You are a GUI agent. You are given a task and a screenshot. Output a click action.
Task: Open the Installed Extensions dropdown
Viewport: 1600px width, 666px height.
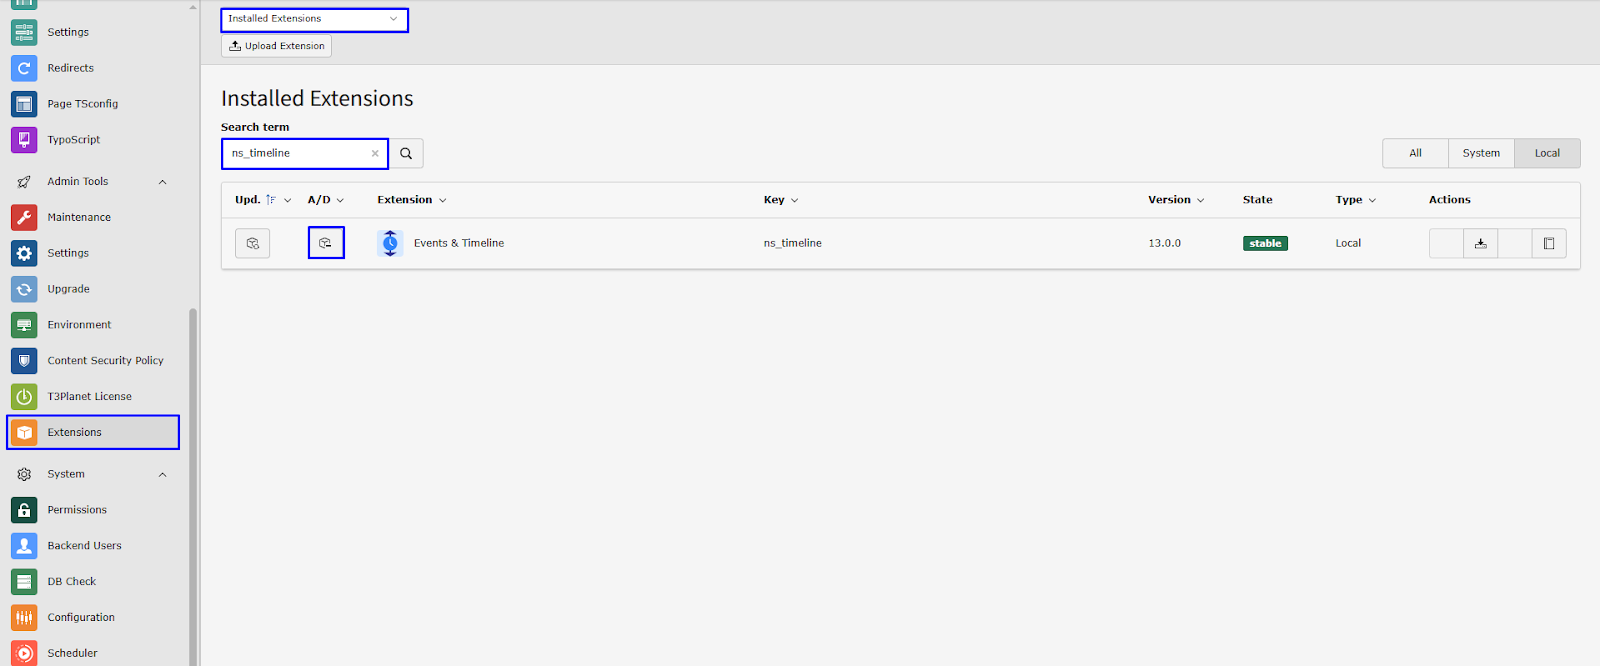(314, 19)
